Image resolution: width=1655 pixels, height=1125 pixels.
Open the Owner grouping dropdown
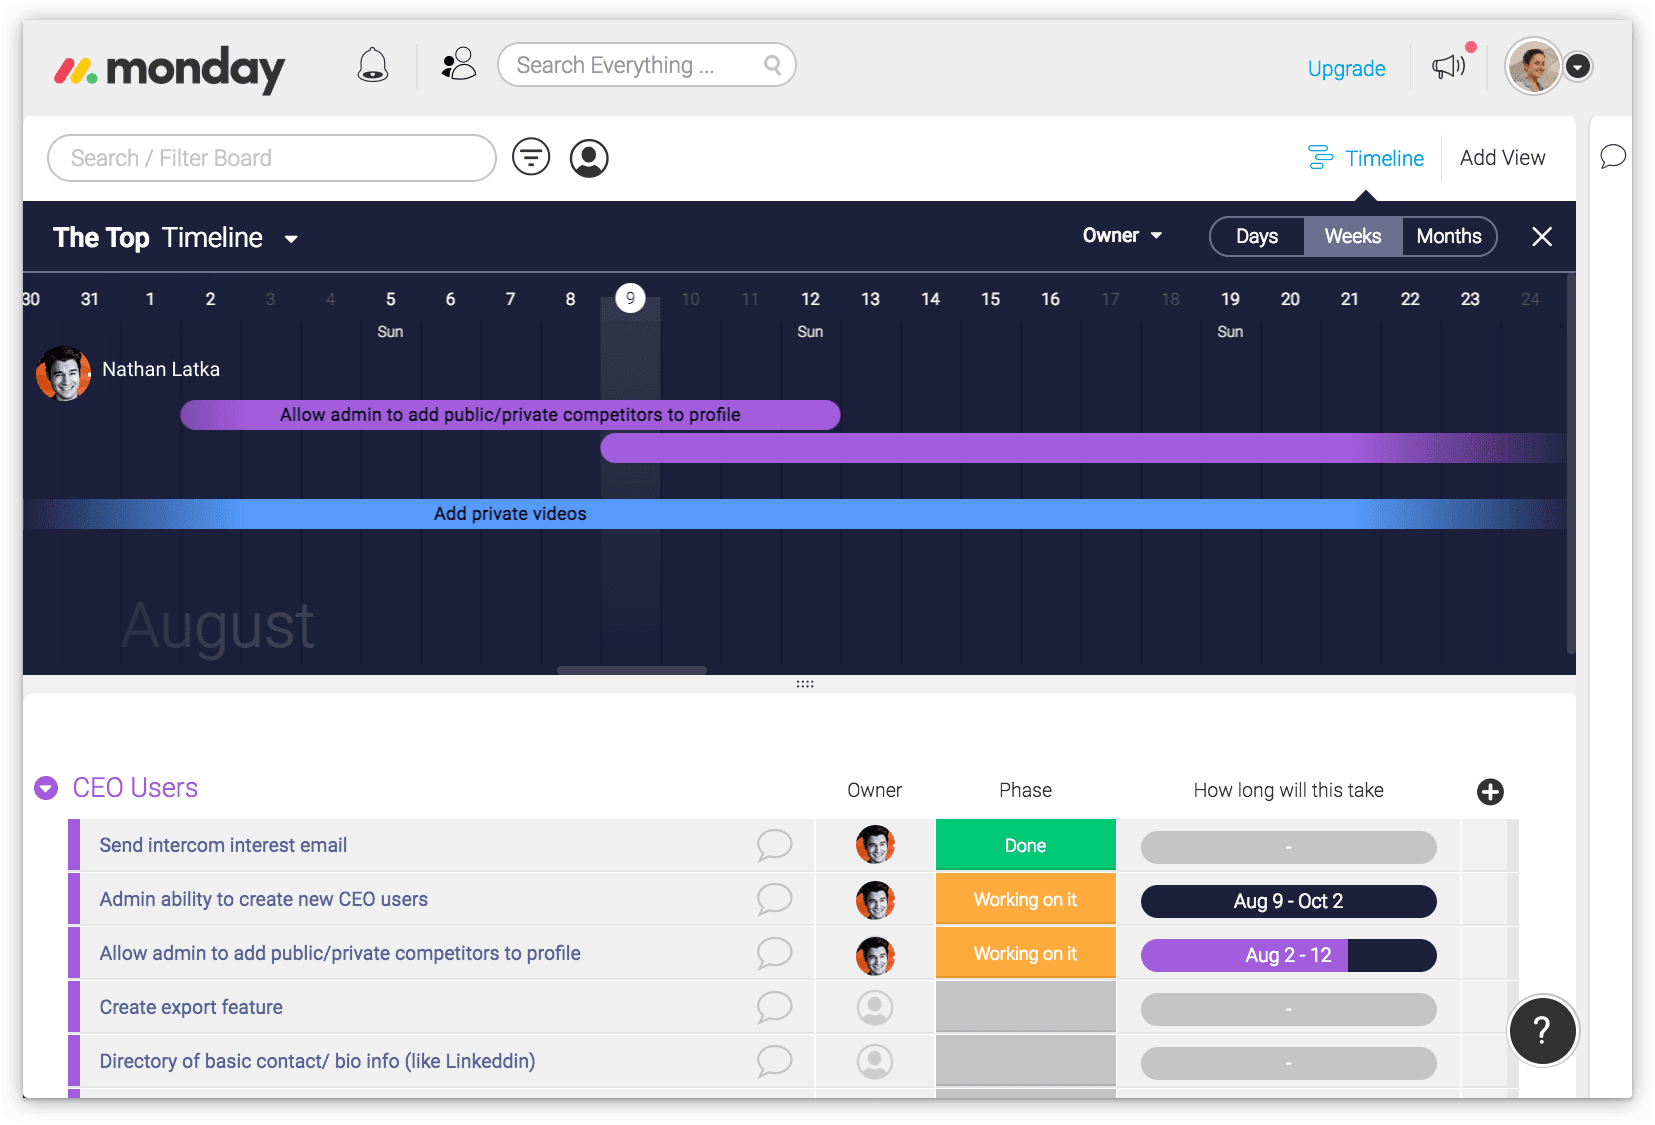[x=1122, y=236]
